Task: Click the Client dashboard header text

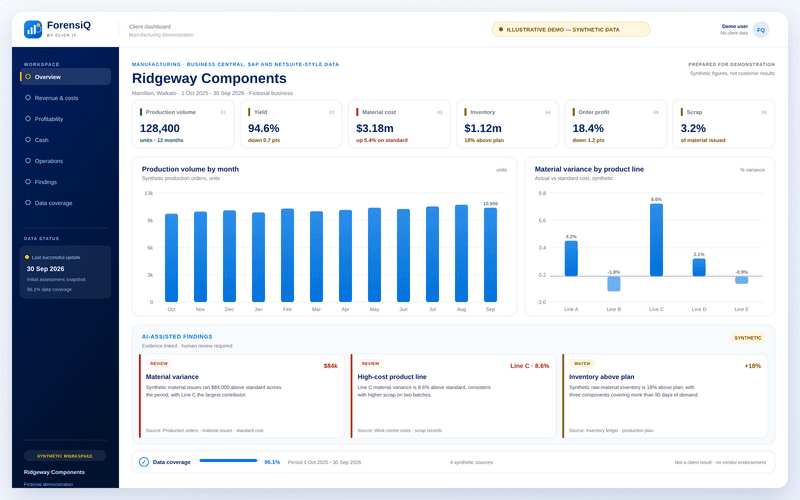Action: 149,27
